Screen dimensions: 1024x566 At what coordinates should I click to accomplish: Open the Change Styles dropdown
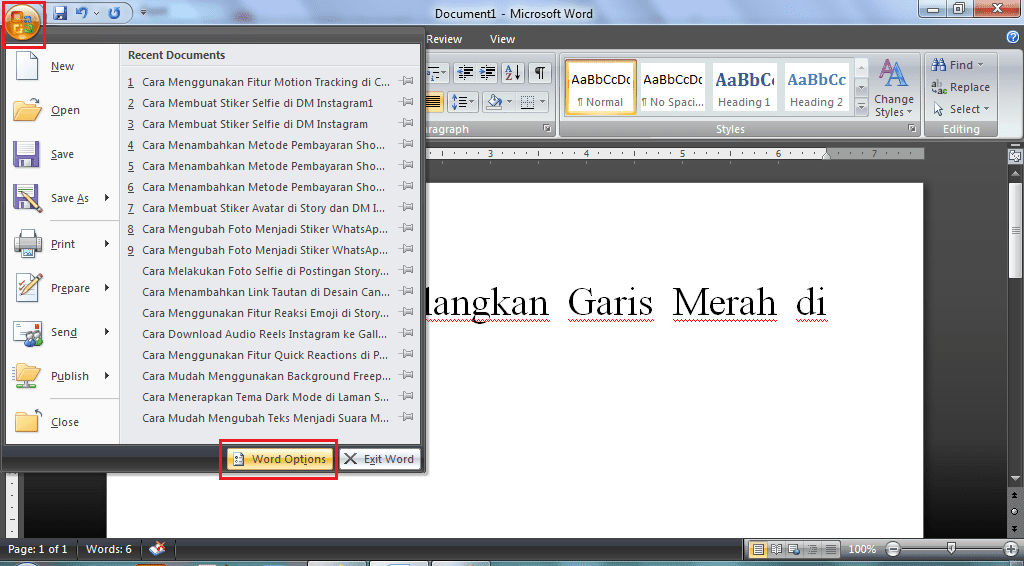tap(893, 88)
